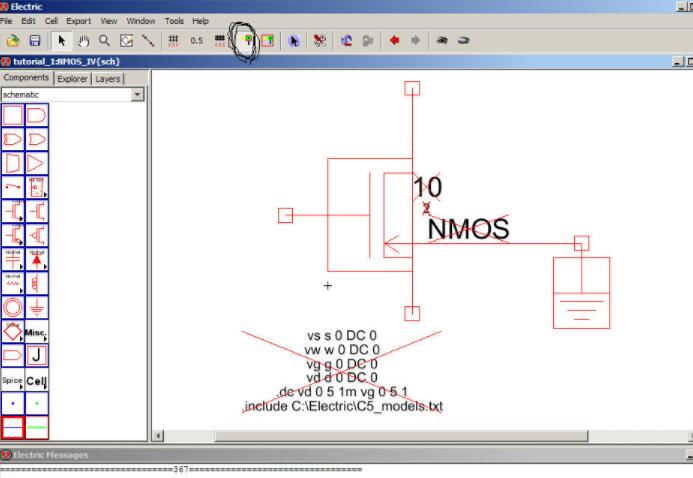Viewport: 693px width, 478px height.
Task: Click the Outline Edit tool icon
Action: pos(126,41)
